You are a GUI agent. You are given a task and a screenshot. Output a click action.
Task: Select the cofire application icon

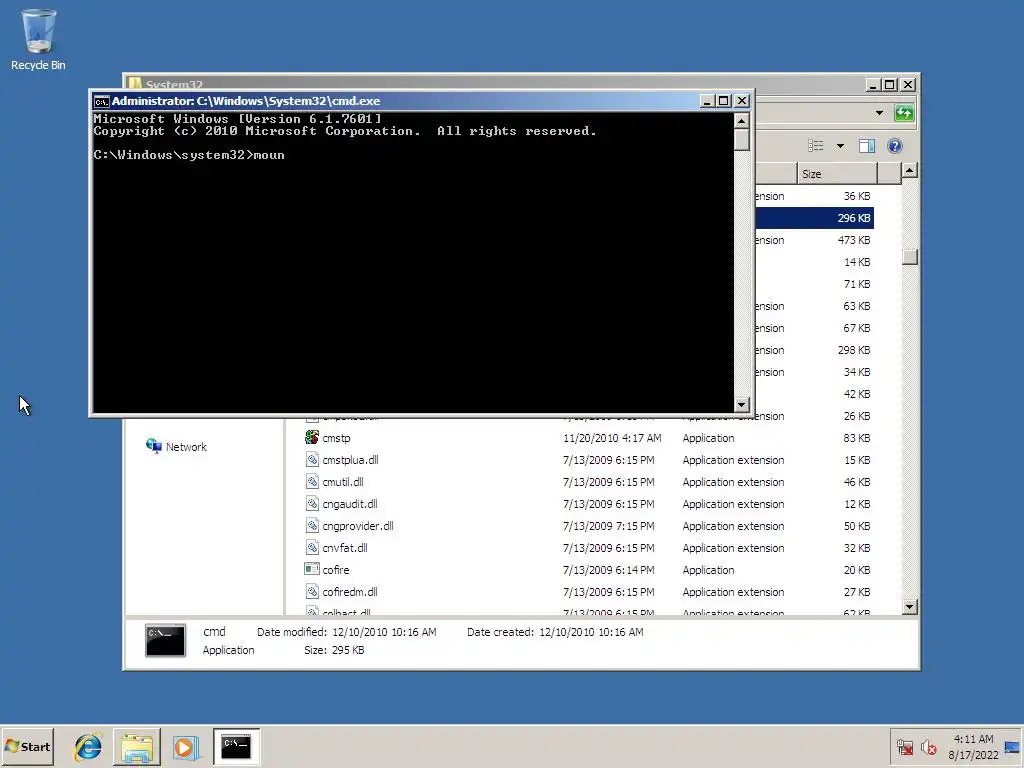tap(312, 569)
